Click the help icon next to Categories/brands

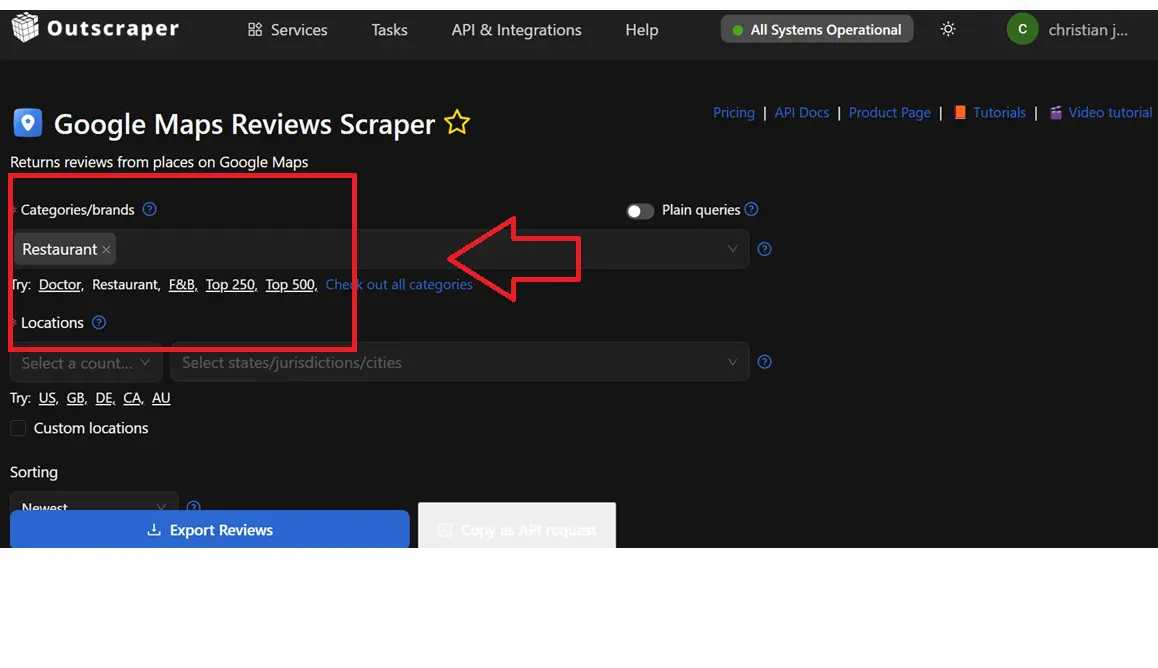150,209
